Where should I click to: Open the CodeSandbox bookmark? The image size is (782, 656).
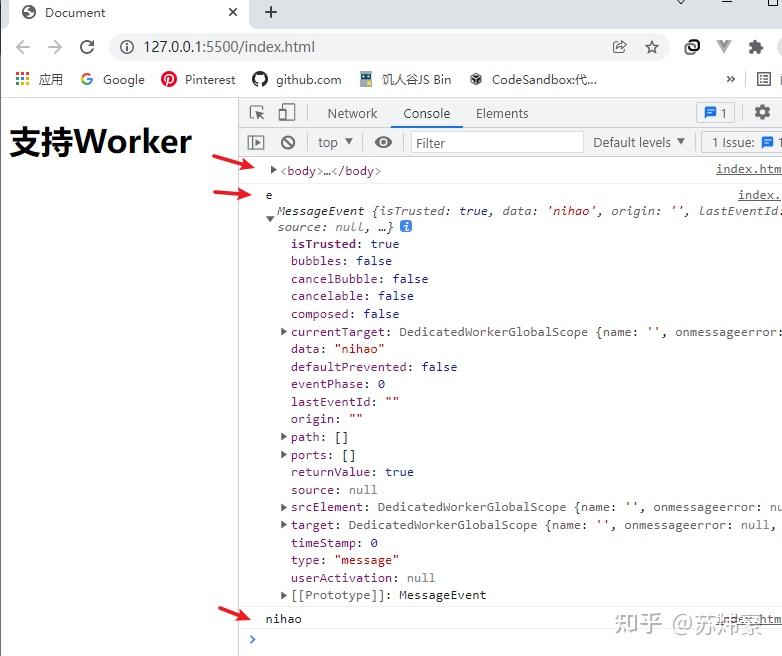[533, 79]
